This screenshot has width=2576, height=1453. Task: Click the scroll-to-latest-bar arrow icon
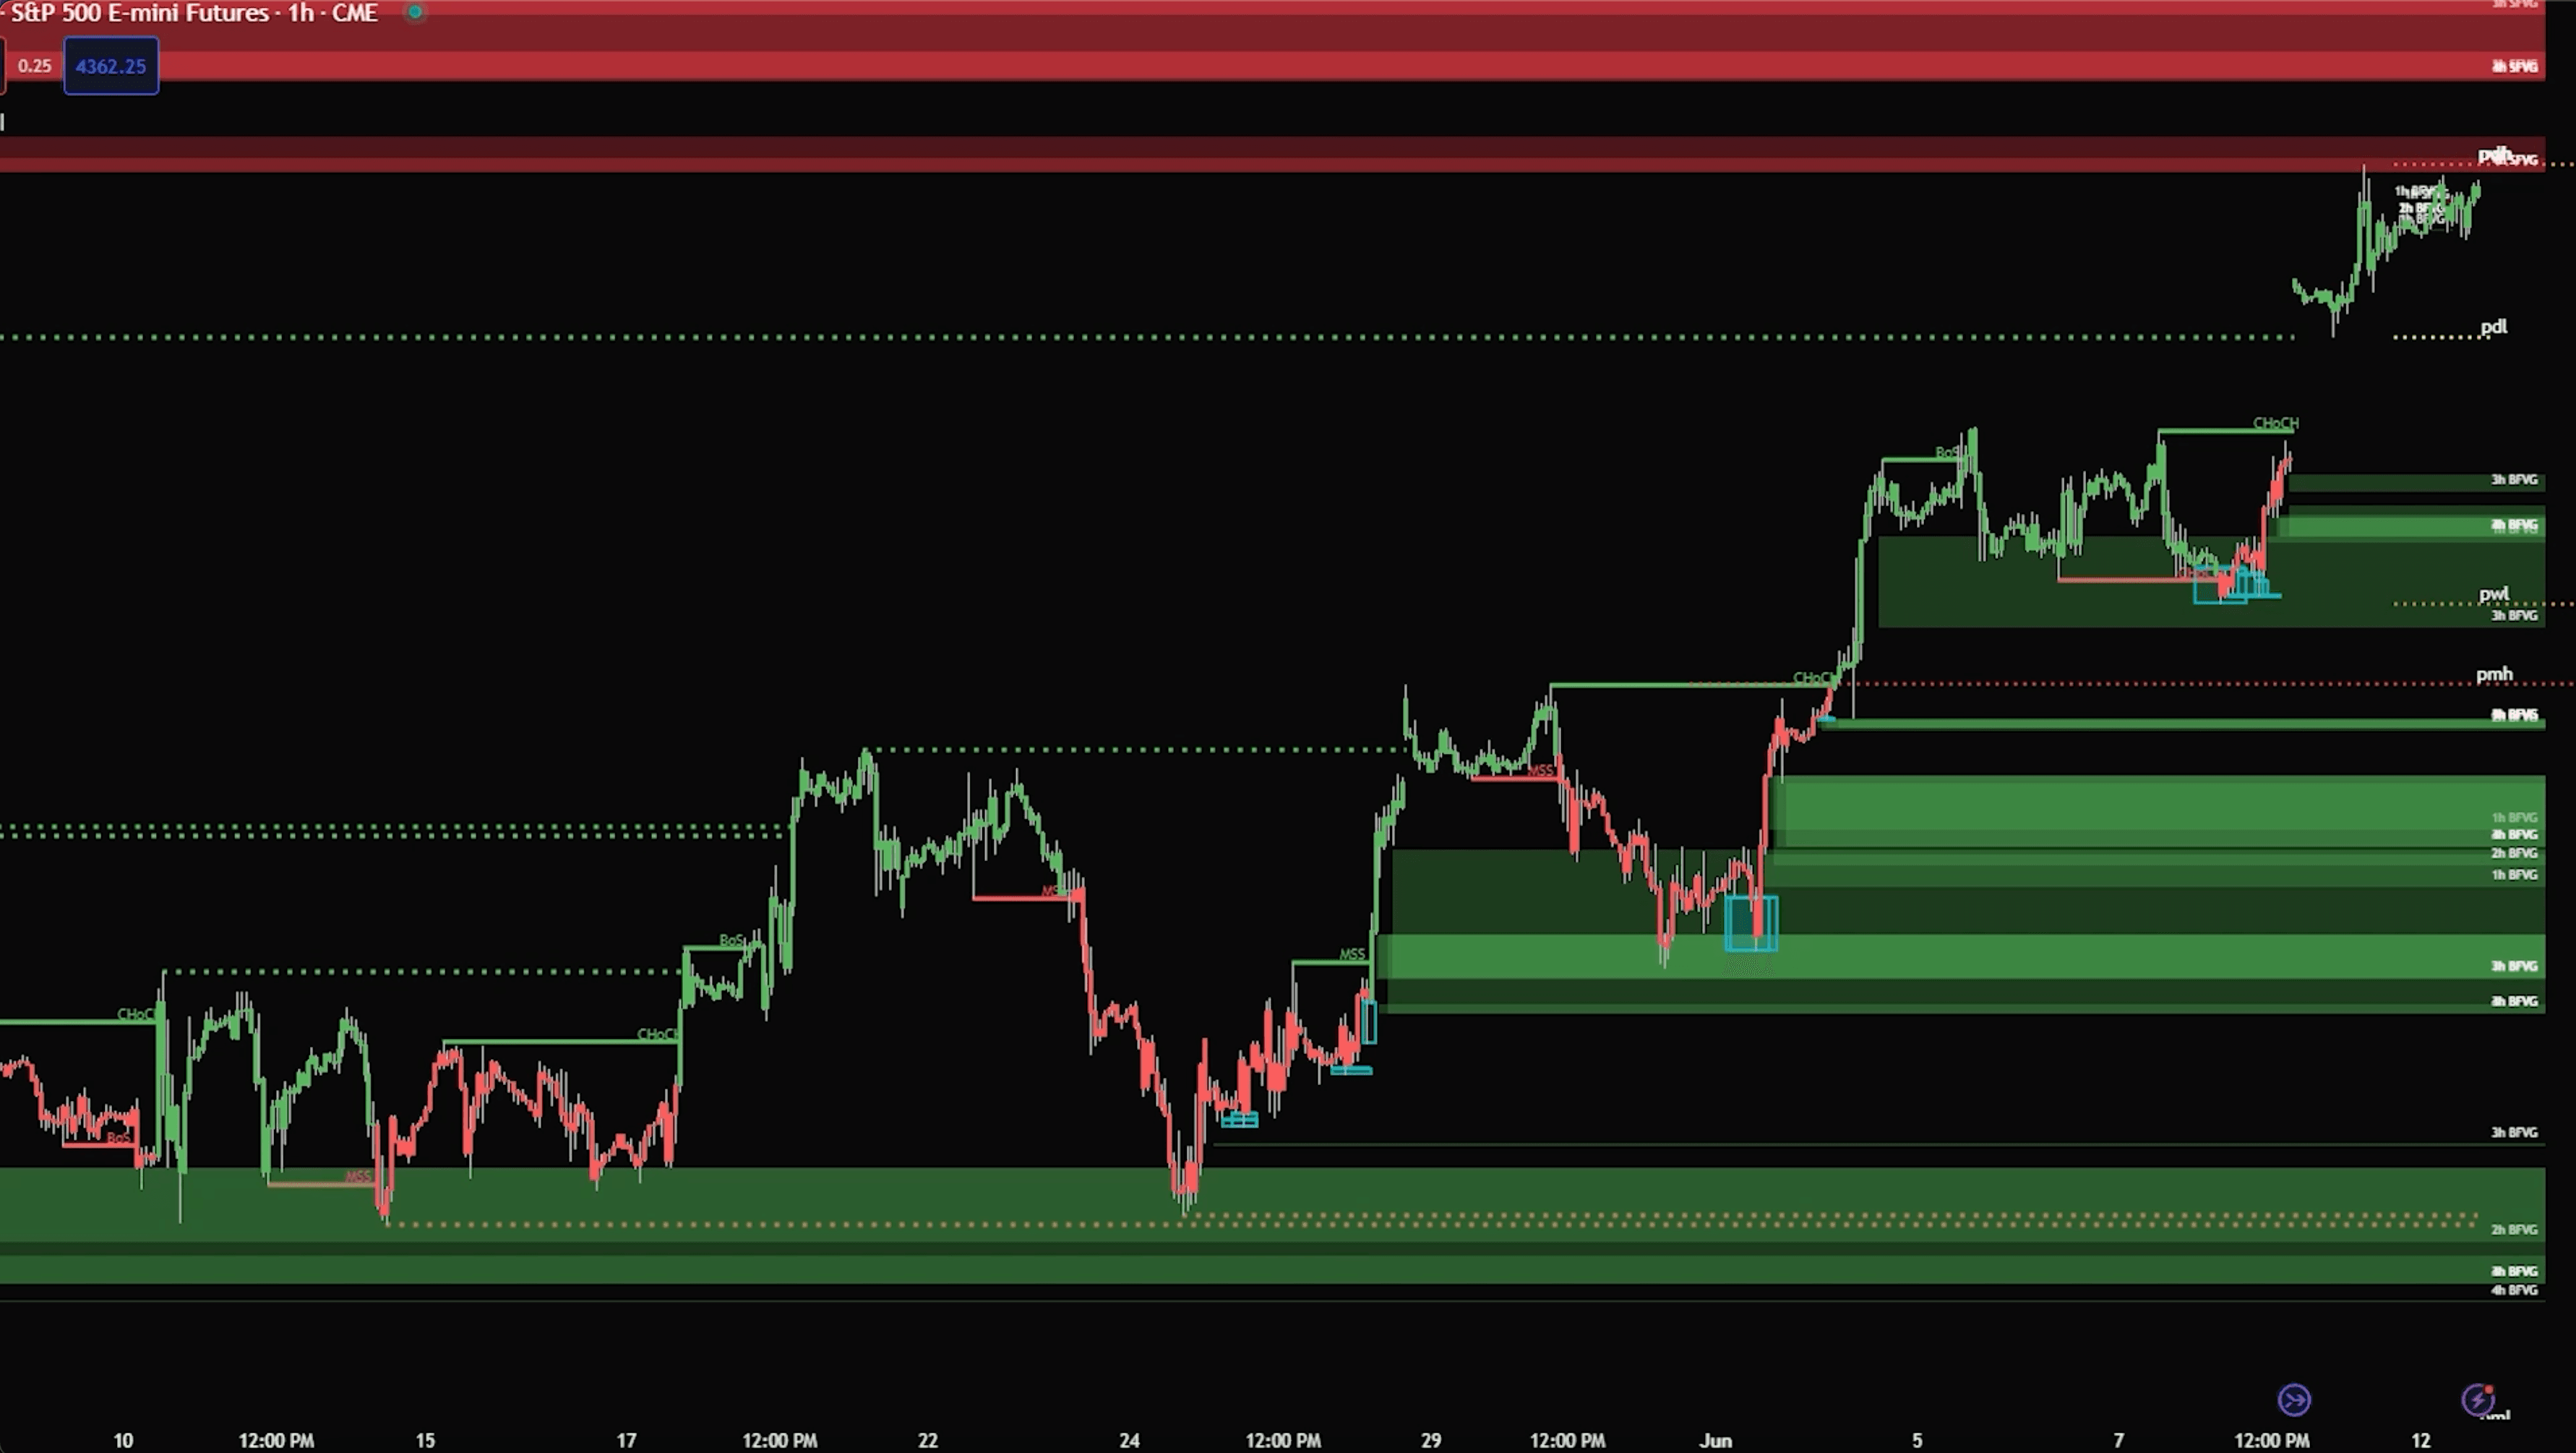[x=2294, y=1399]
